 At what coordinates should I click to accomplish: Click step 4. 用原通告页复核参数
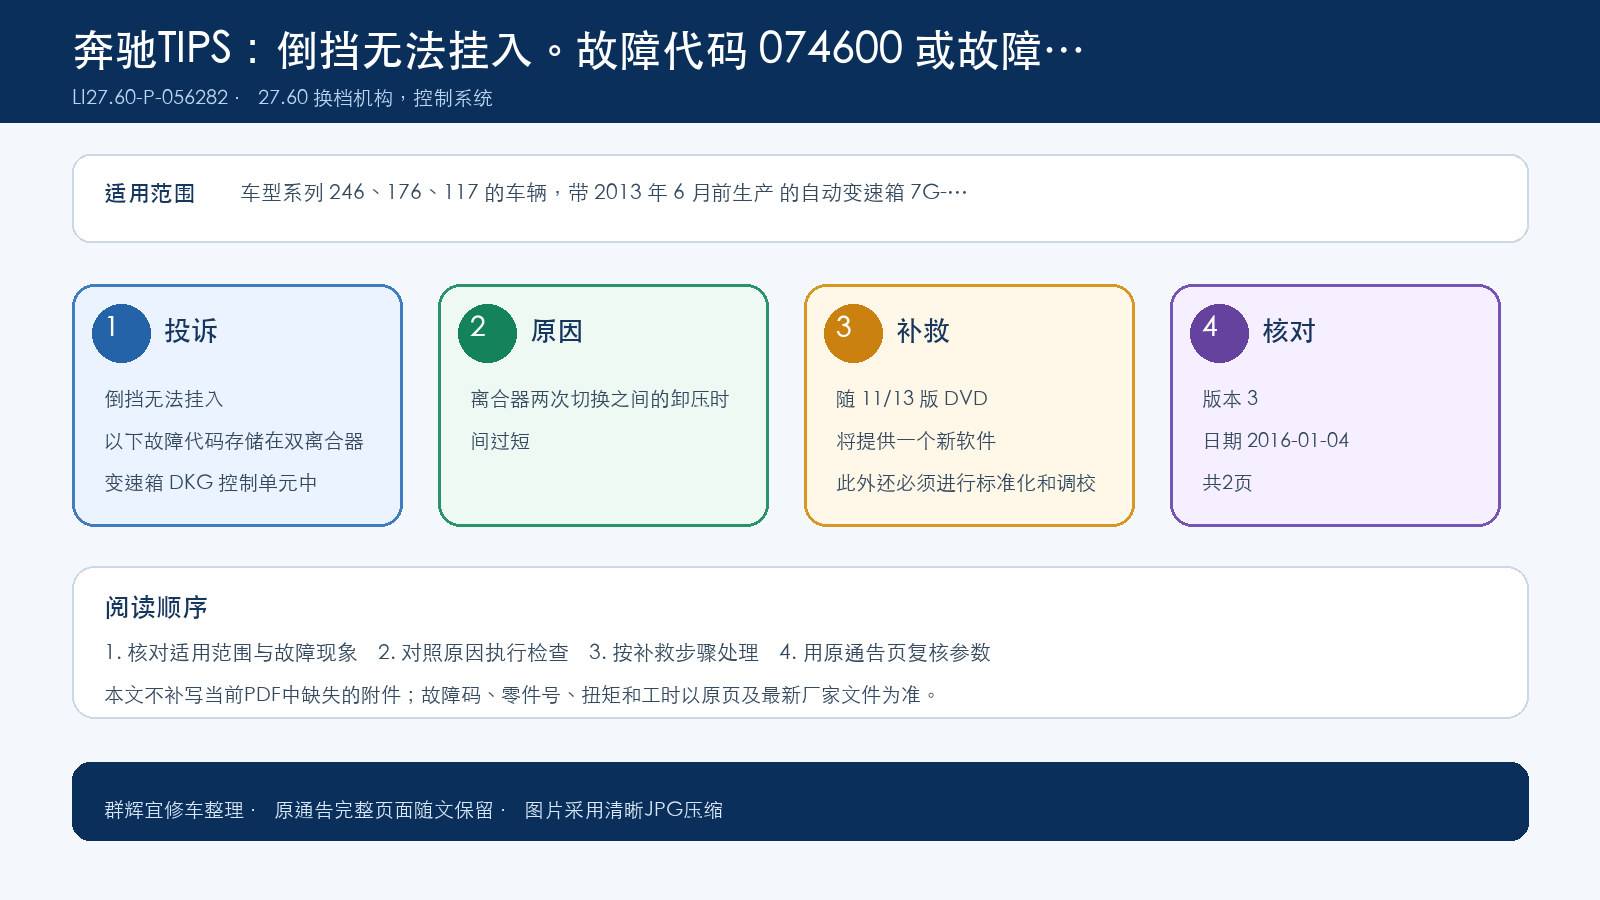(885, 653)
